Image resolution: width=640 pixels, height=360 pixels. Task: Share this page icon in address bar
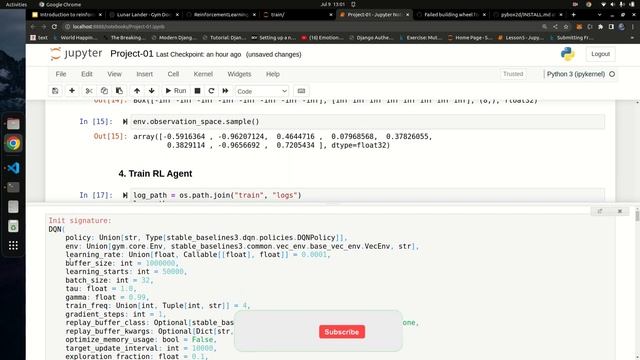coord(555,27)
